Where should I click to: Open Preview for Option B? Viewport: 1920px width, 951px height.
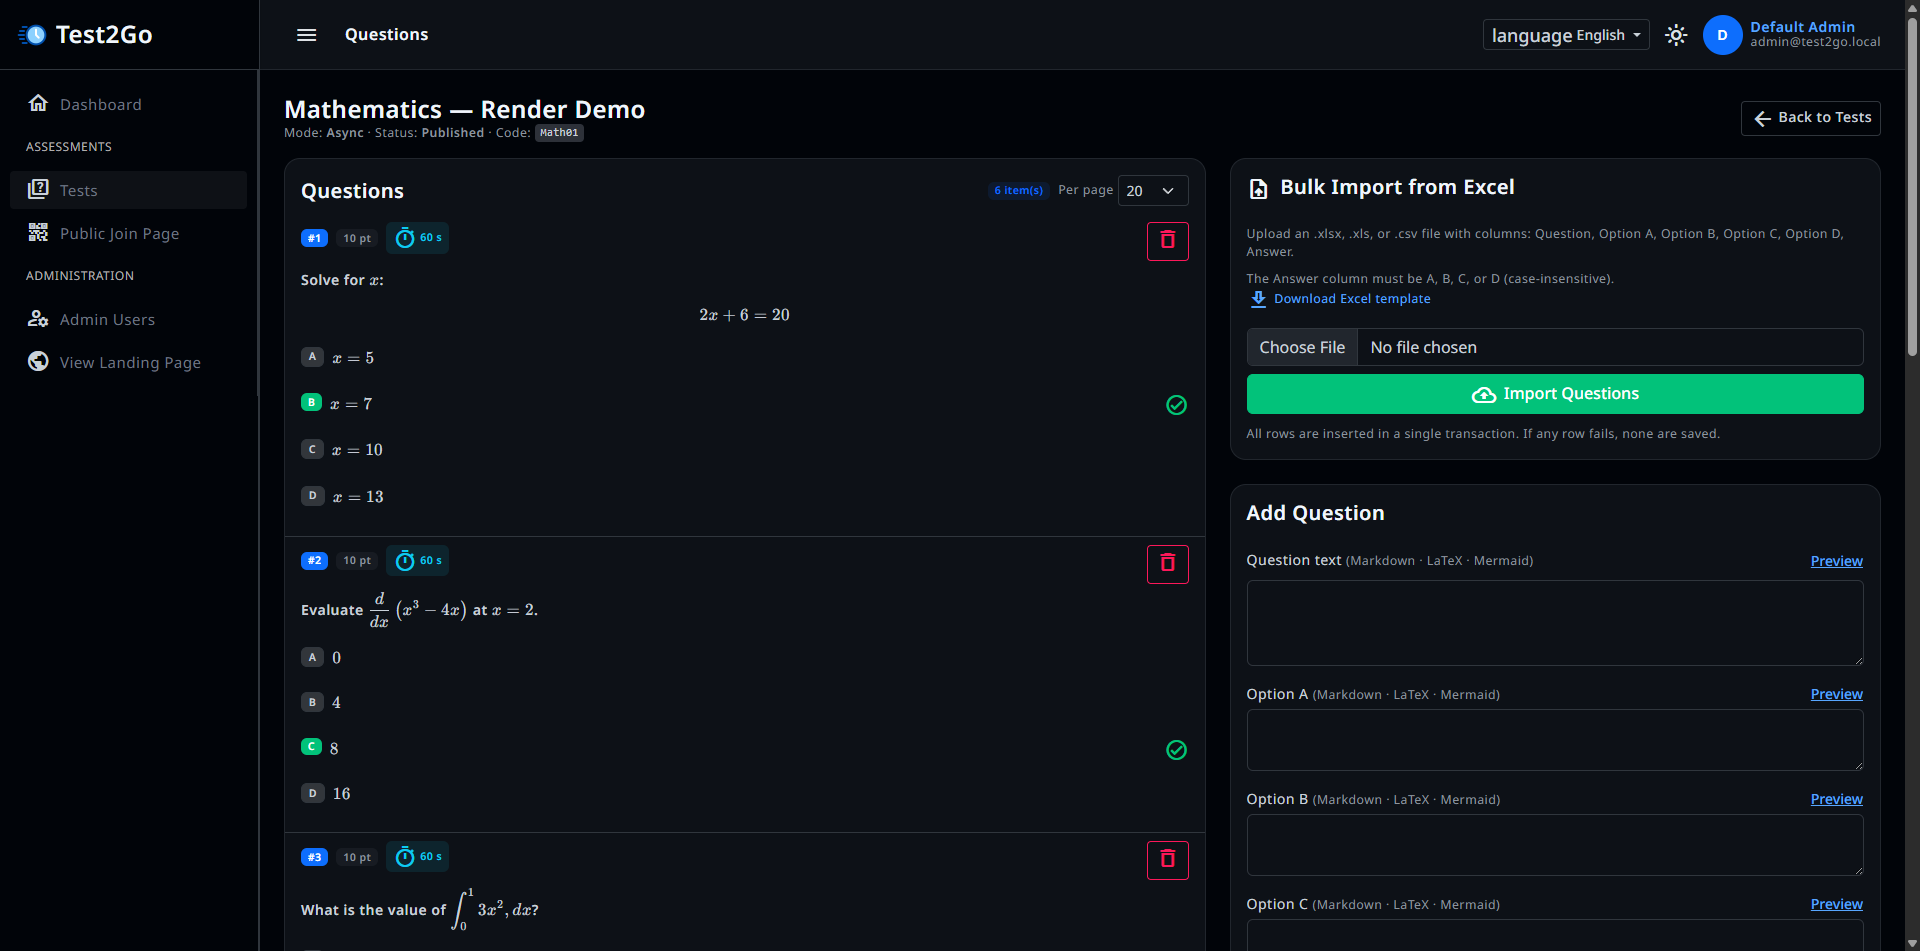pos(1836,799)
